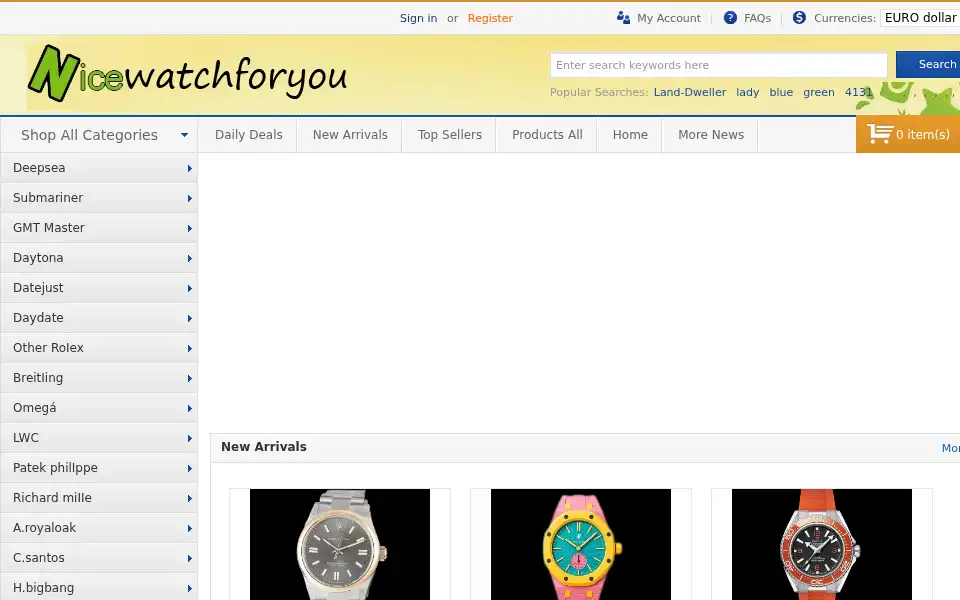Focus the search keywords input field
Viewport: 960px width, 600px height.
718,65
